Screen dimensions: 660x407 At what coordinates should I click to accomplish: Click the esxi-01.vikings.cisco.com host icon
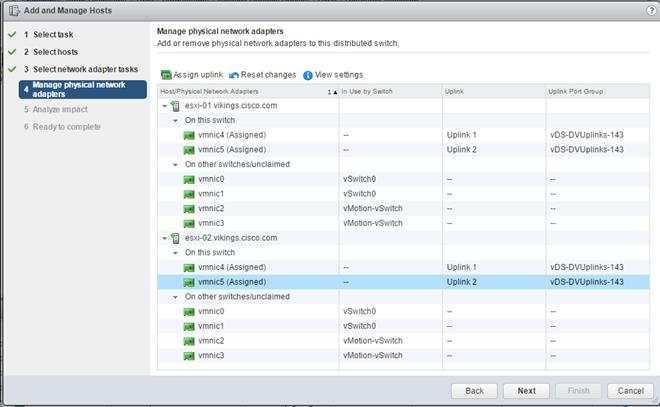click(175, 106)
